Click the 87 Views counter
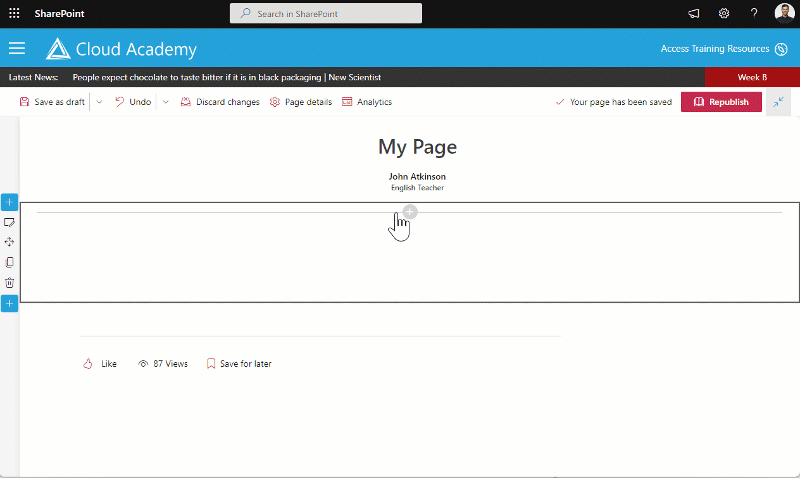Screen dimensions: 800x478 163,364
